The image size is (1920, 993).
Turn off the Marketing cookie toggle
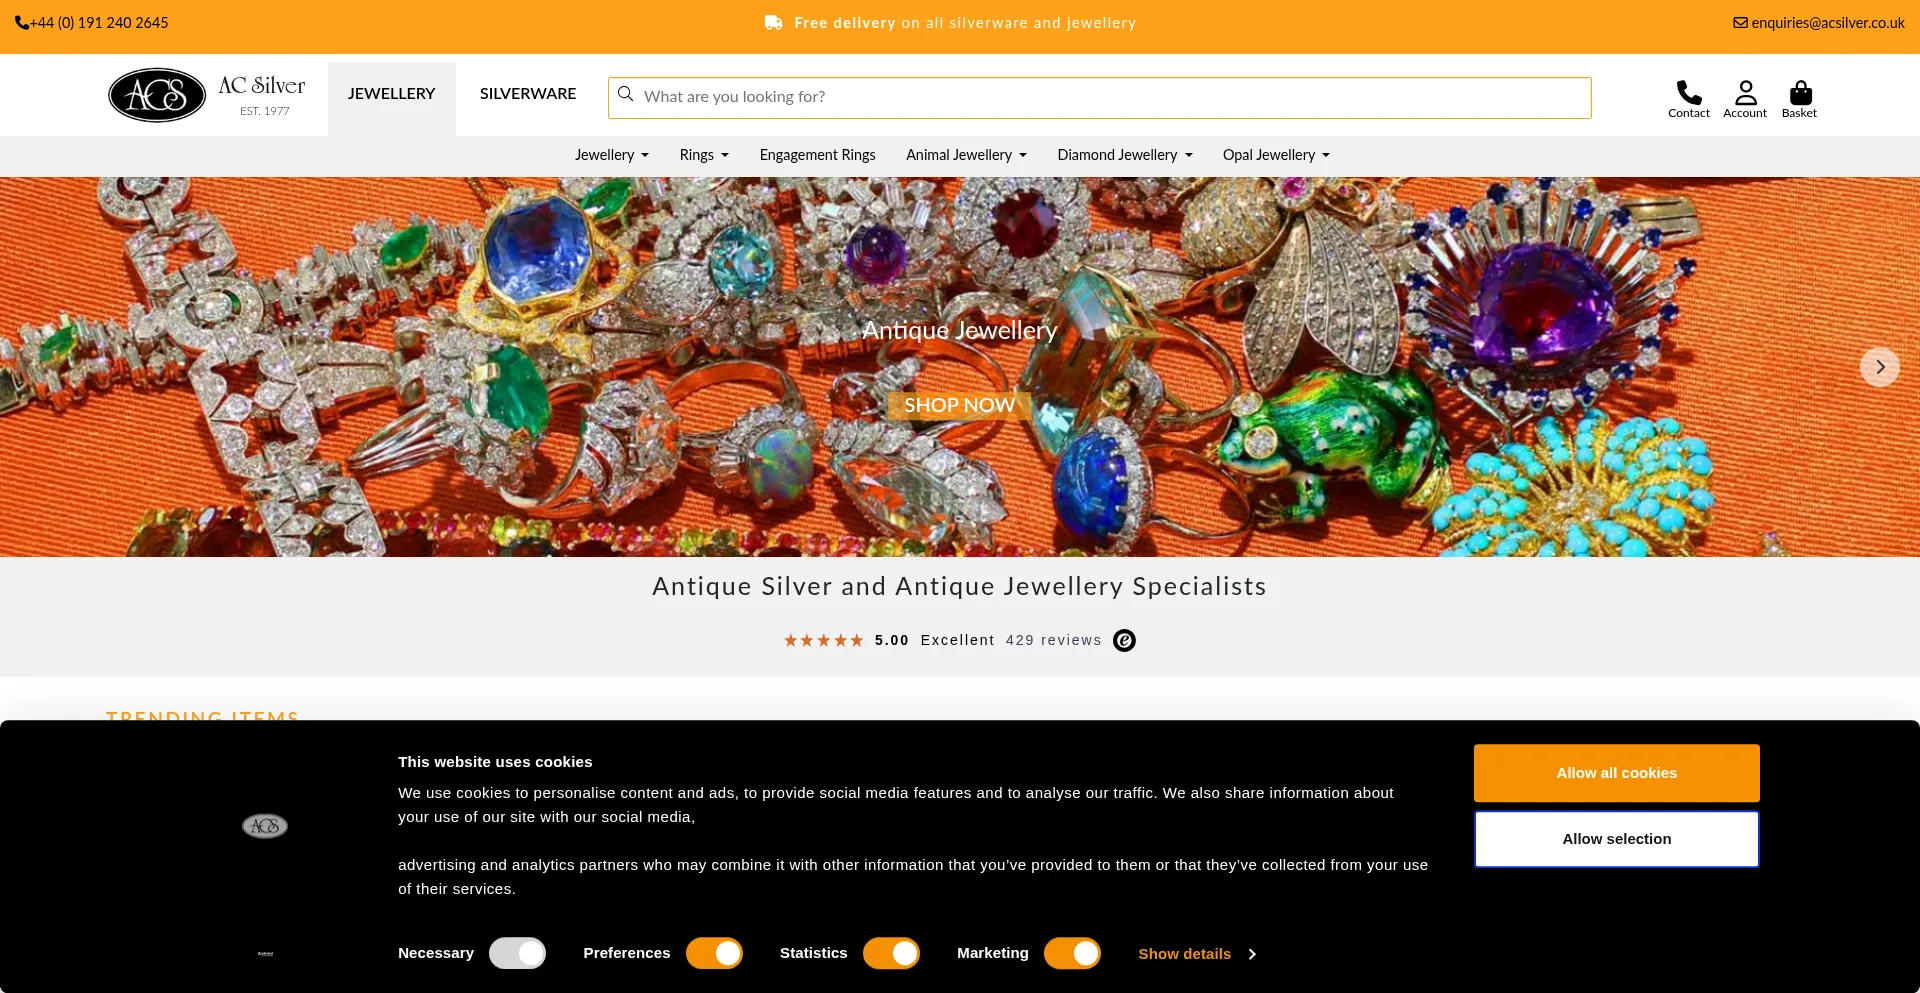coord(1072,953)
